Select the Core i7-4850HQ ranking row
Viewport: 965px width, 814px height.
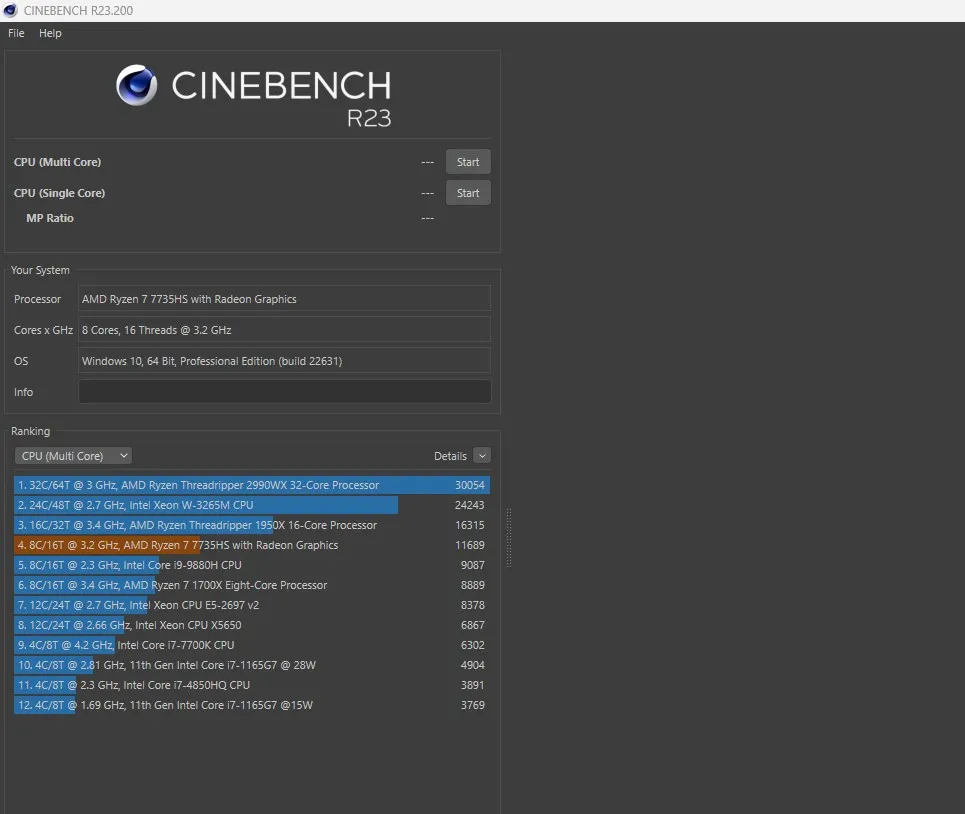pyautogui.click(x=252, y=685)
